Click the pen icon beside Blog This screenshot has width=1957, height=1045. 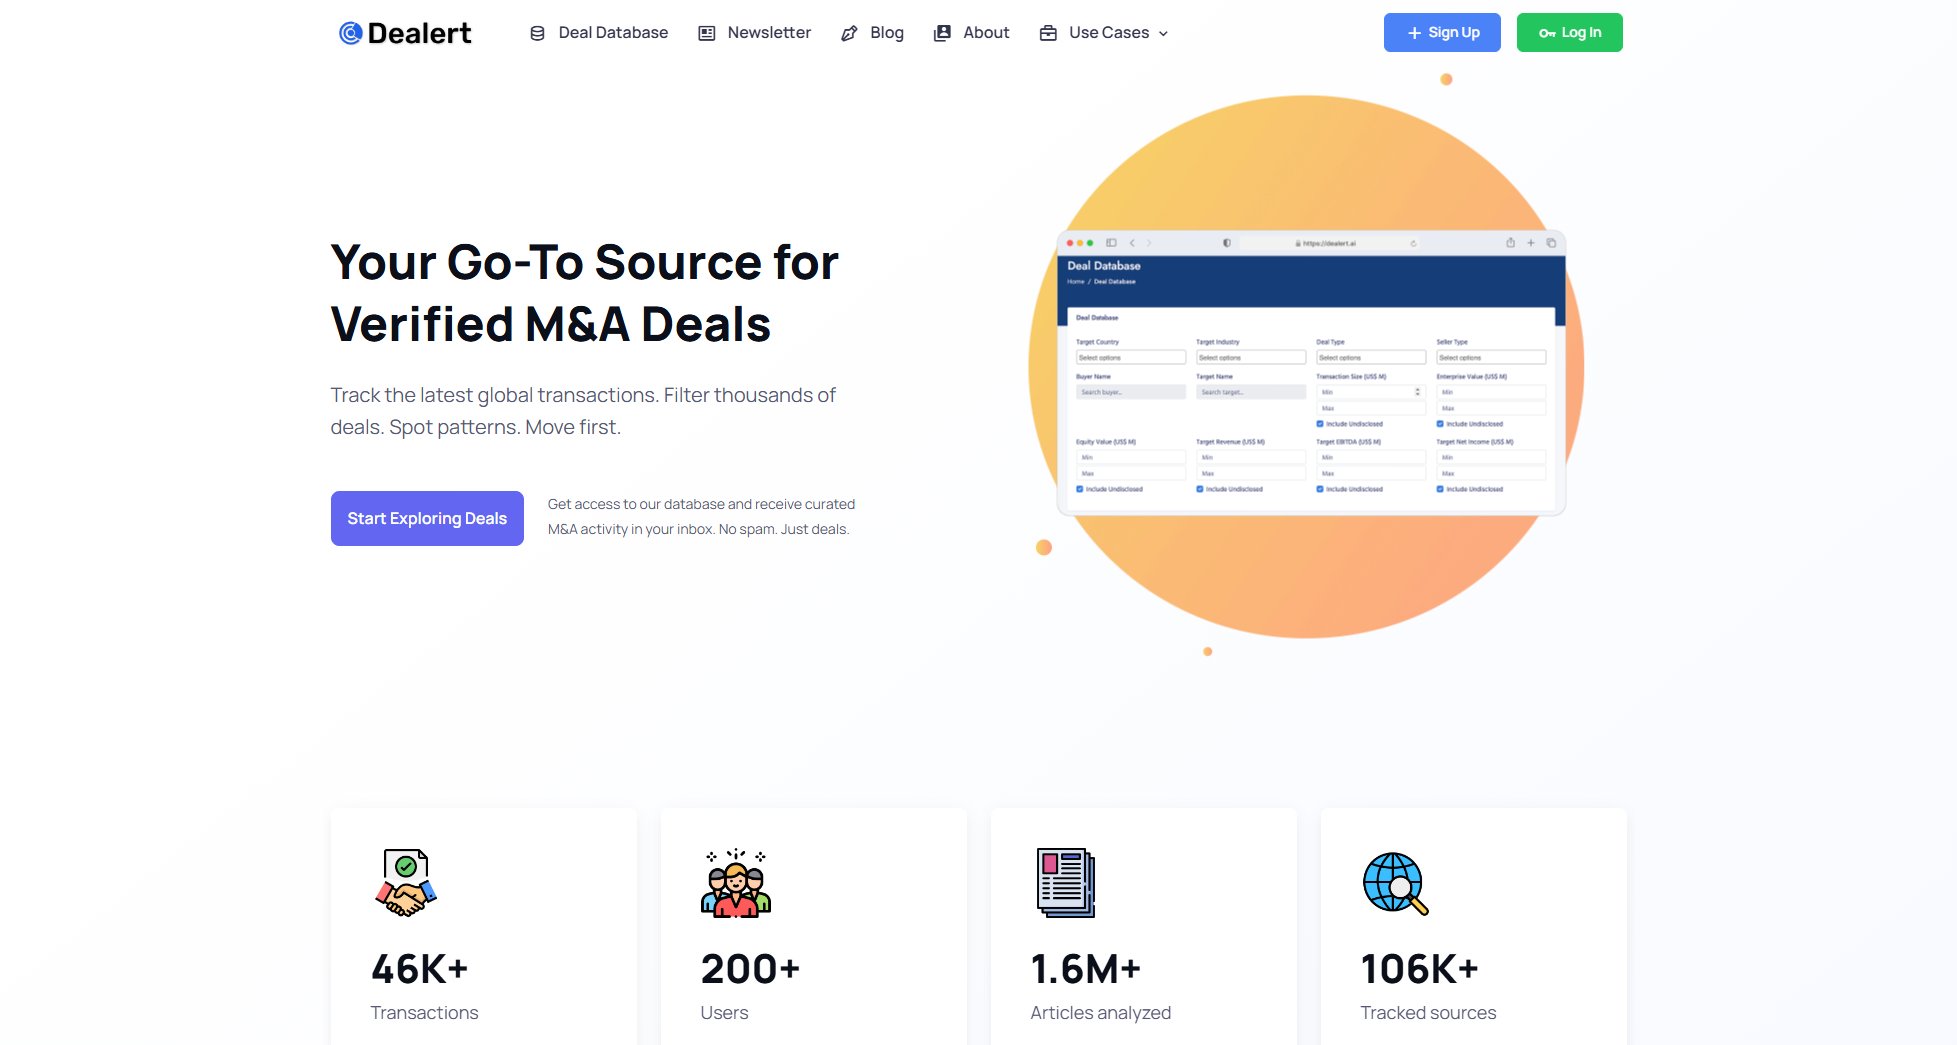pos(849,33)
